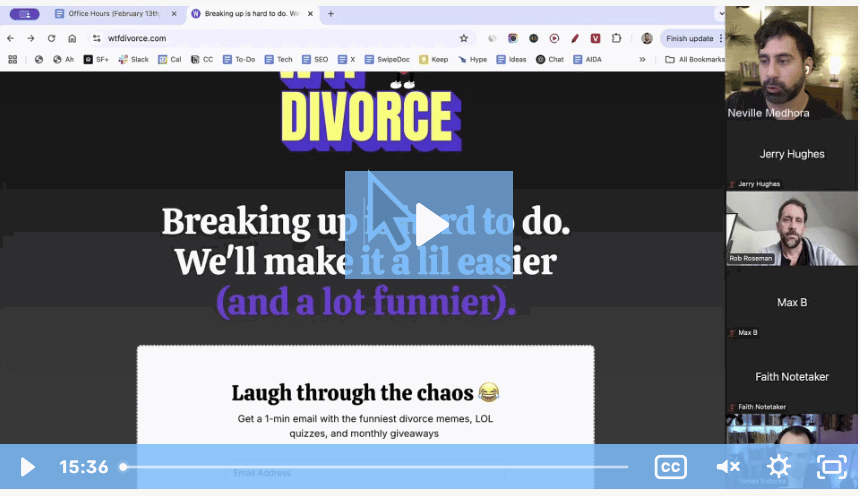Close the Office Hours tab

174,14
